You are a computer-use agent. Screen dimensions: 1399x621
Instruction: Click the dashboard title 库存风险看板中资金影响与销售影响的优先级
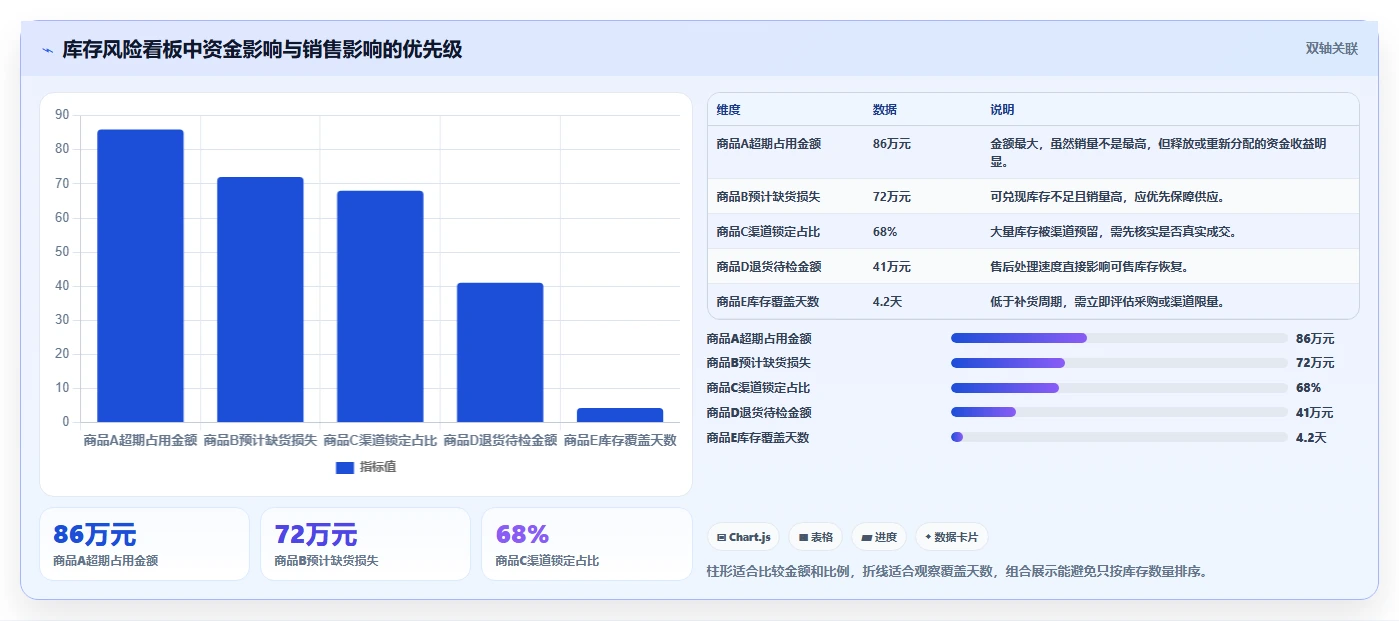point(262,49)
